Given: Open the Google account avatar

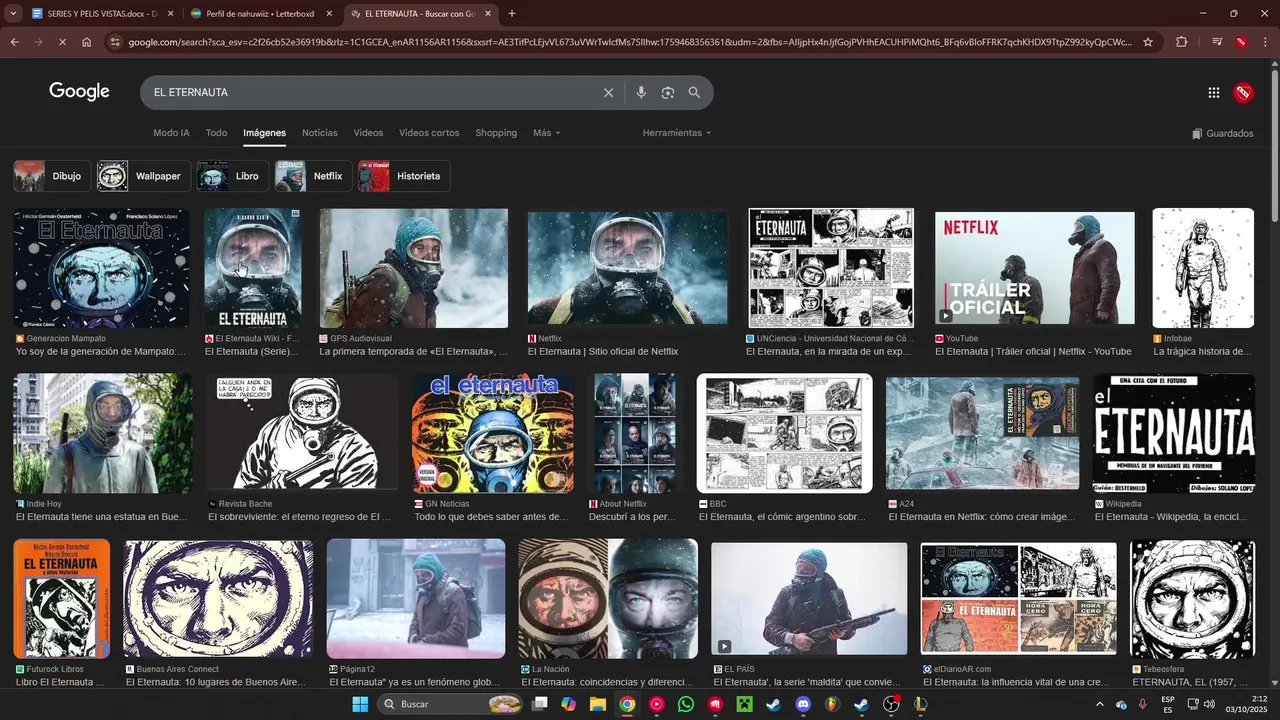Looking at the screenshot, I should tap(1243, 93).
